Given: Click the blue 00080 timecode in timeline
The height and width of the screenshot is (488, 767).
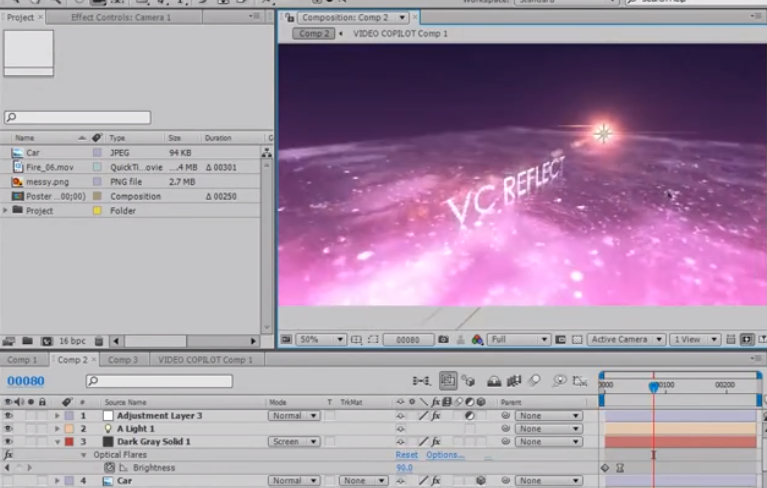Looking at the screenshot, I should (25, 381).
